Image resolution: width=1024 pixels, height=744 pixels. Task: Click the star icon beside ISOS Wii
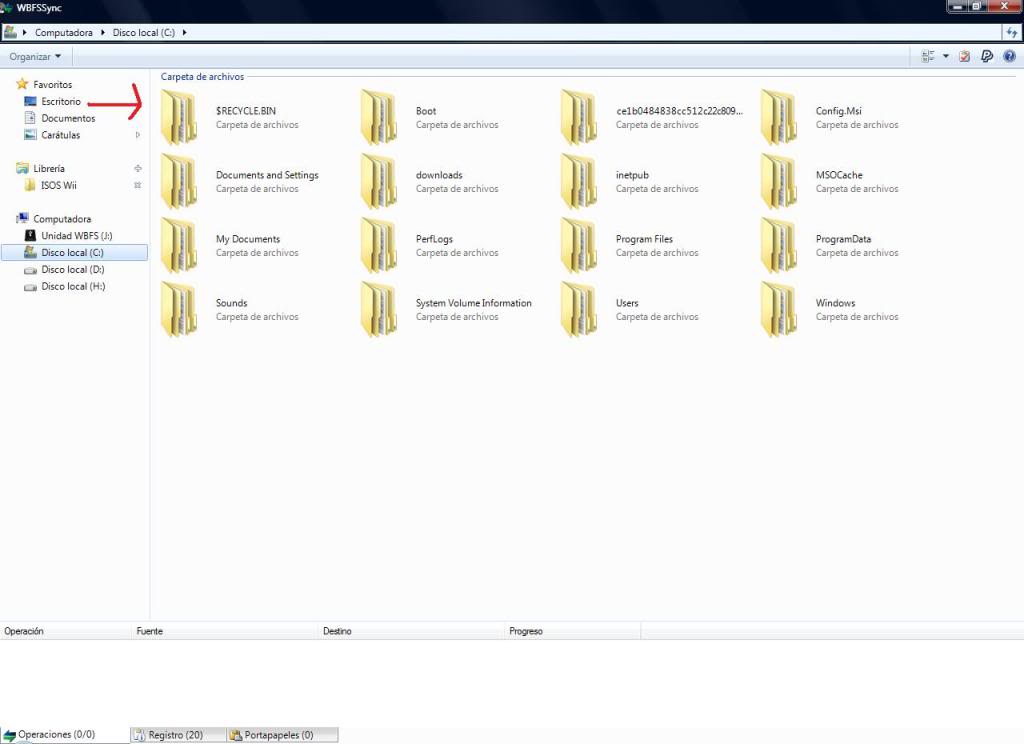138,186
